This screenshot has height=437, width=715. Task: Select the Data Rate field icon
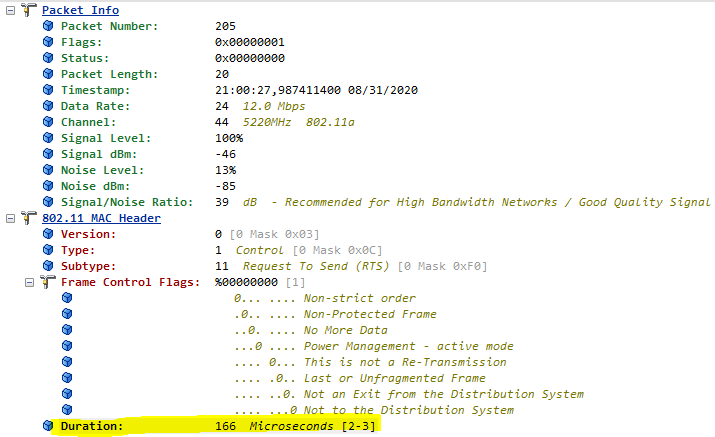[x=48, y=106]
